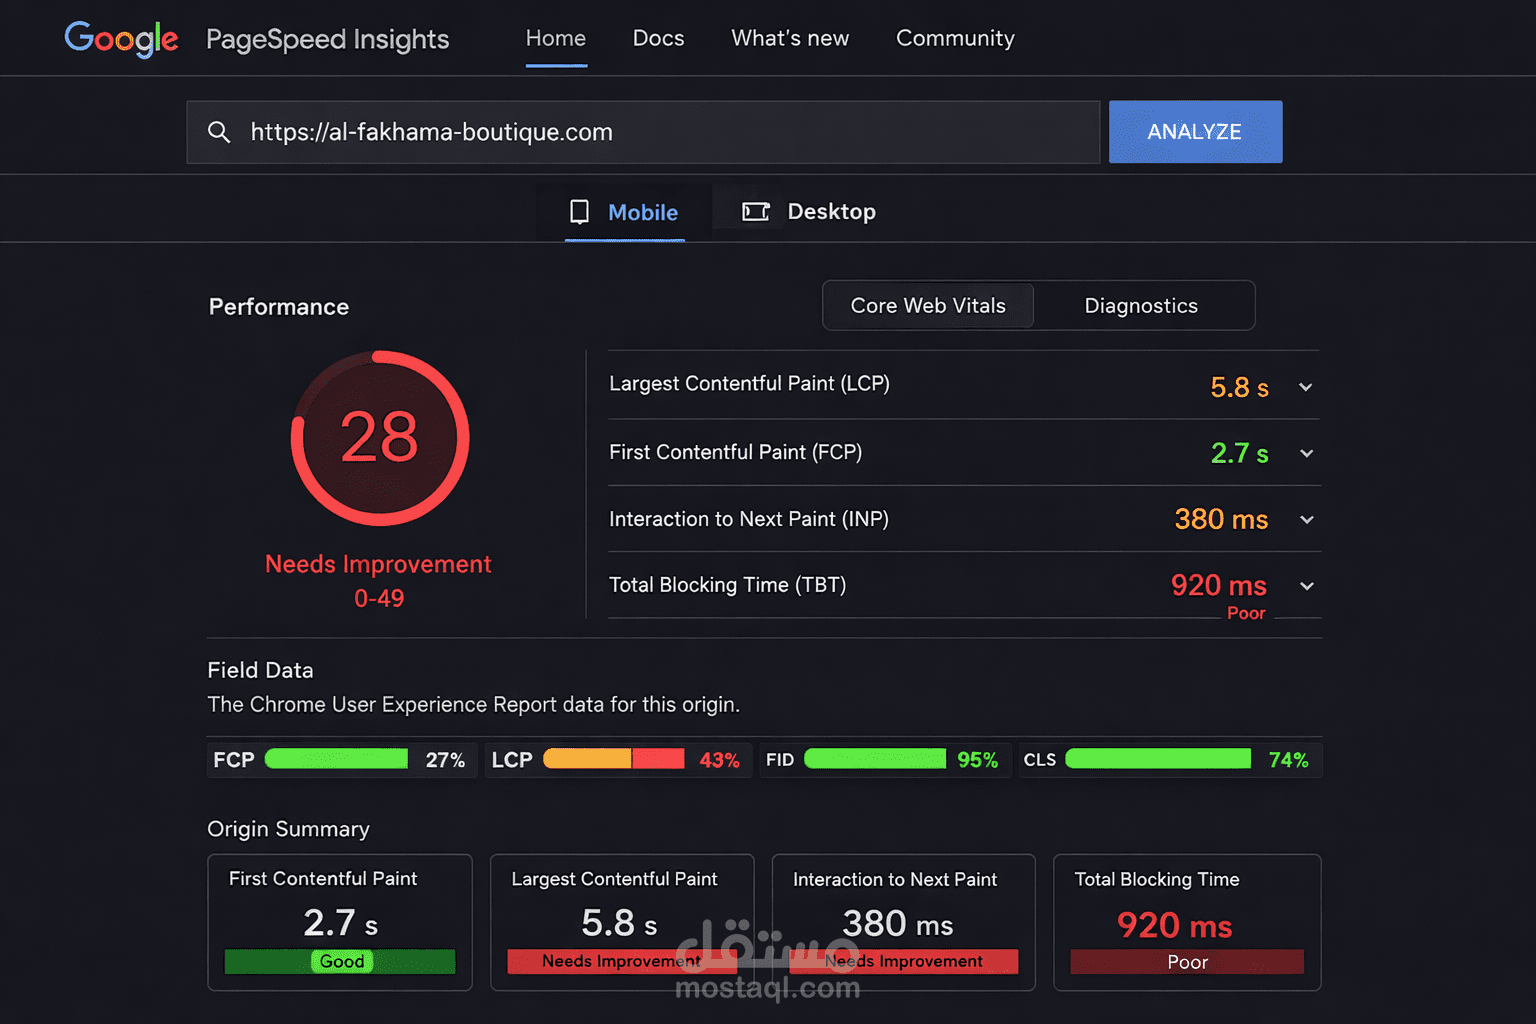The height and width of the screenshot is (1024, 1536).
Task: Click the FCP field data progress bar
Action: (336, 759)
